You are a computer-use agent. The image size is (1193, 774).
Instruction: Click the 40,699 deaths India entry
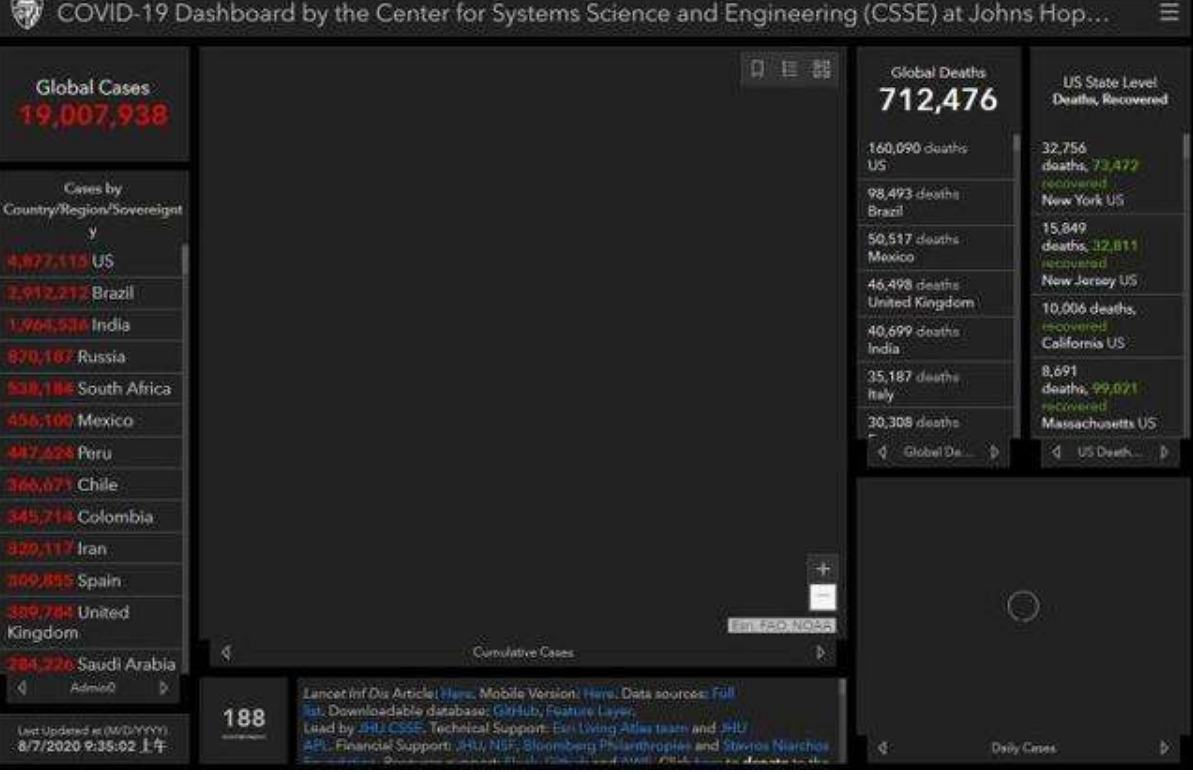coord(937,339)
